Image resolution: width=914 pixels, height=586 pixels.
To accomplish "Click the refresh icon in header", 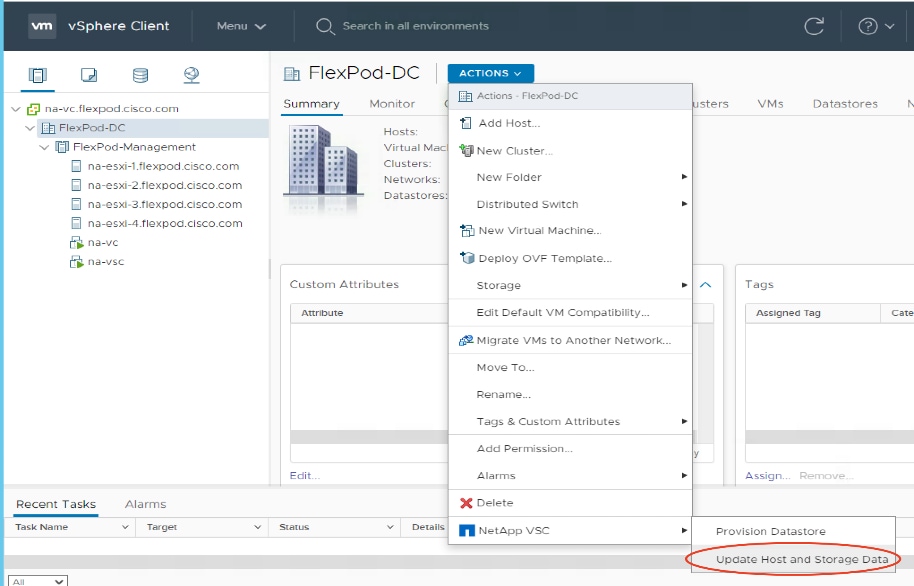I will click(x=814, y=26).
